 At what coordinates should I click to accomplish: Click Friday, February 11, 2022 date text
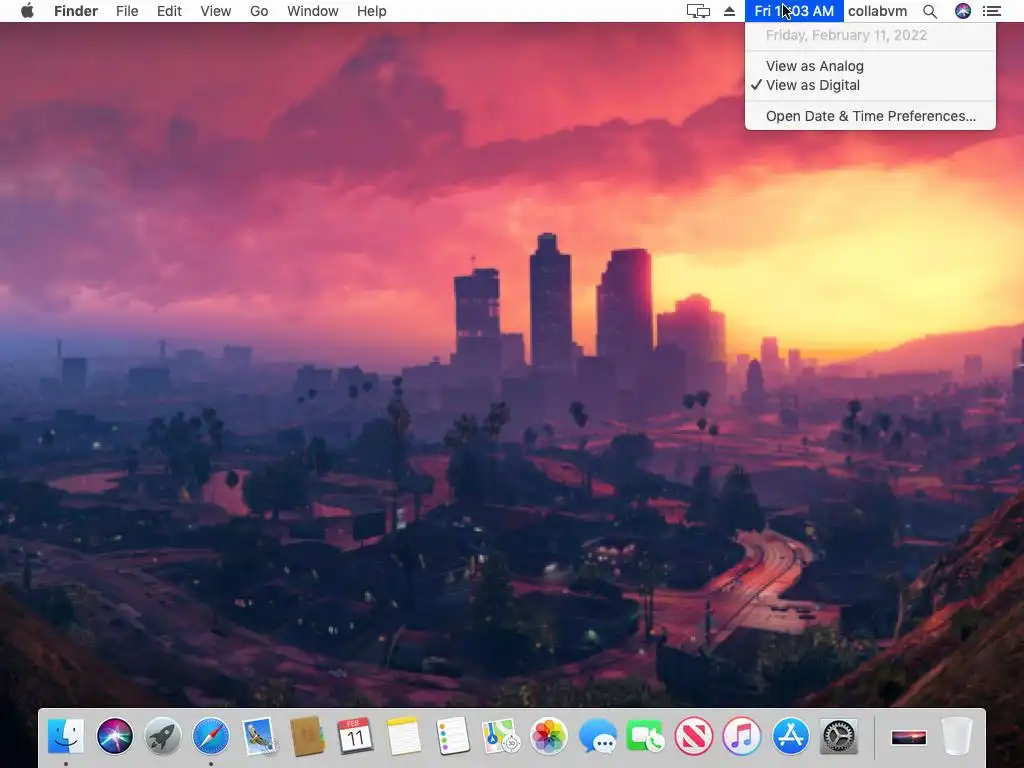click(x=846, y=35)
